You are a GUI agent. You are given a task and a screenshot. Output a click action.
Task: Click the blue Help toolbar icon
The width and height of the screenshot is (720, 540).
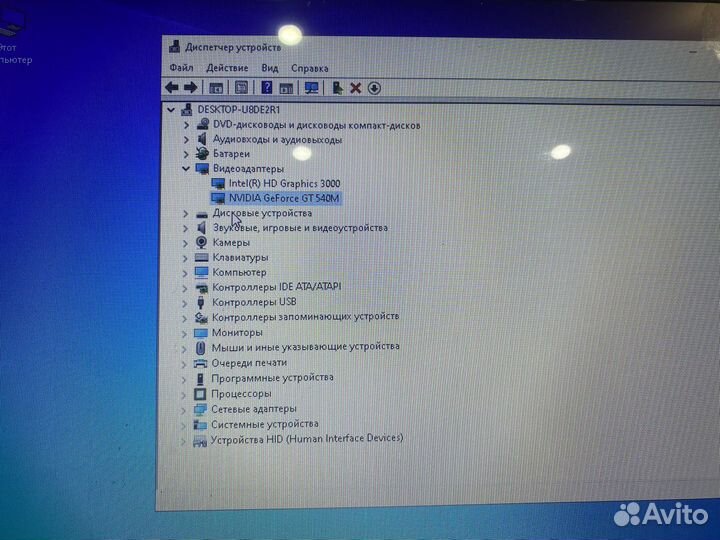coord(267,87)
